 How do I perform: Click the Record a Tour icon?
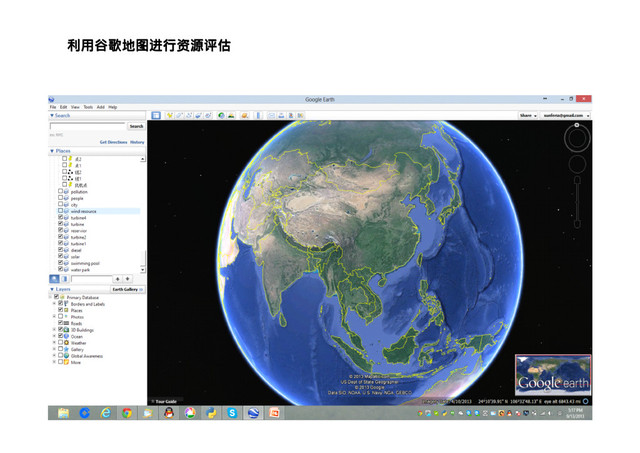pyautogui.click(x=208, y=115)
